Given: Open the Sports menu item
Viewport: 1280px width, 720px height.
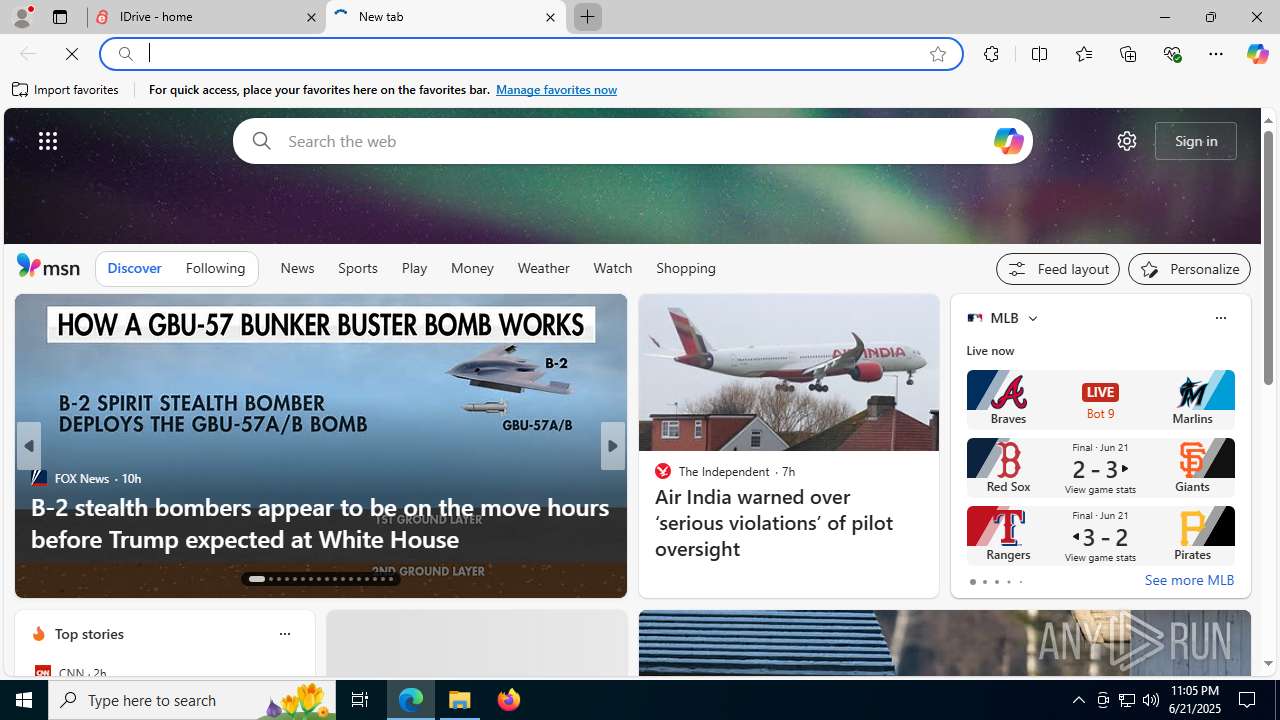Looking at the screenshot, I should click(357, 268).
